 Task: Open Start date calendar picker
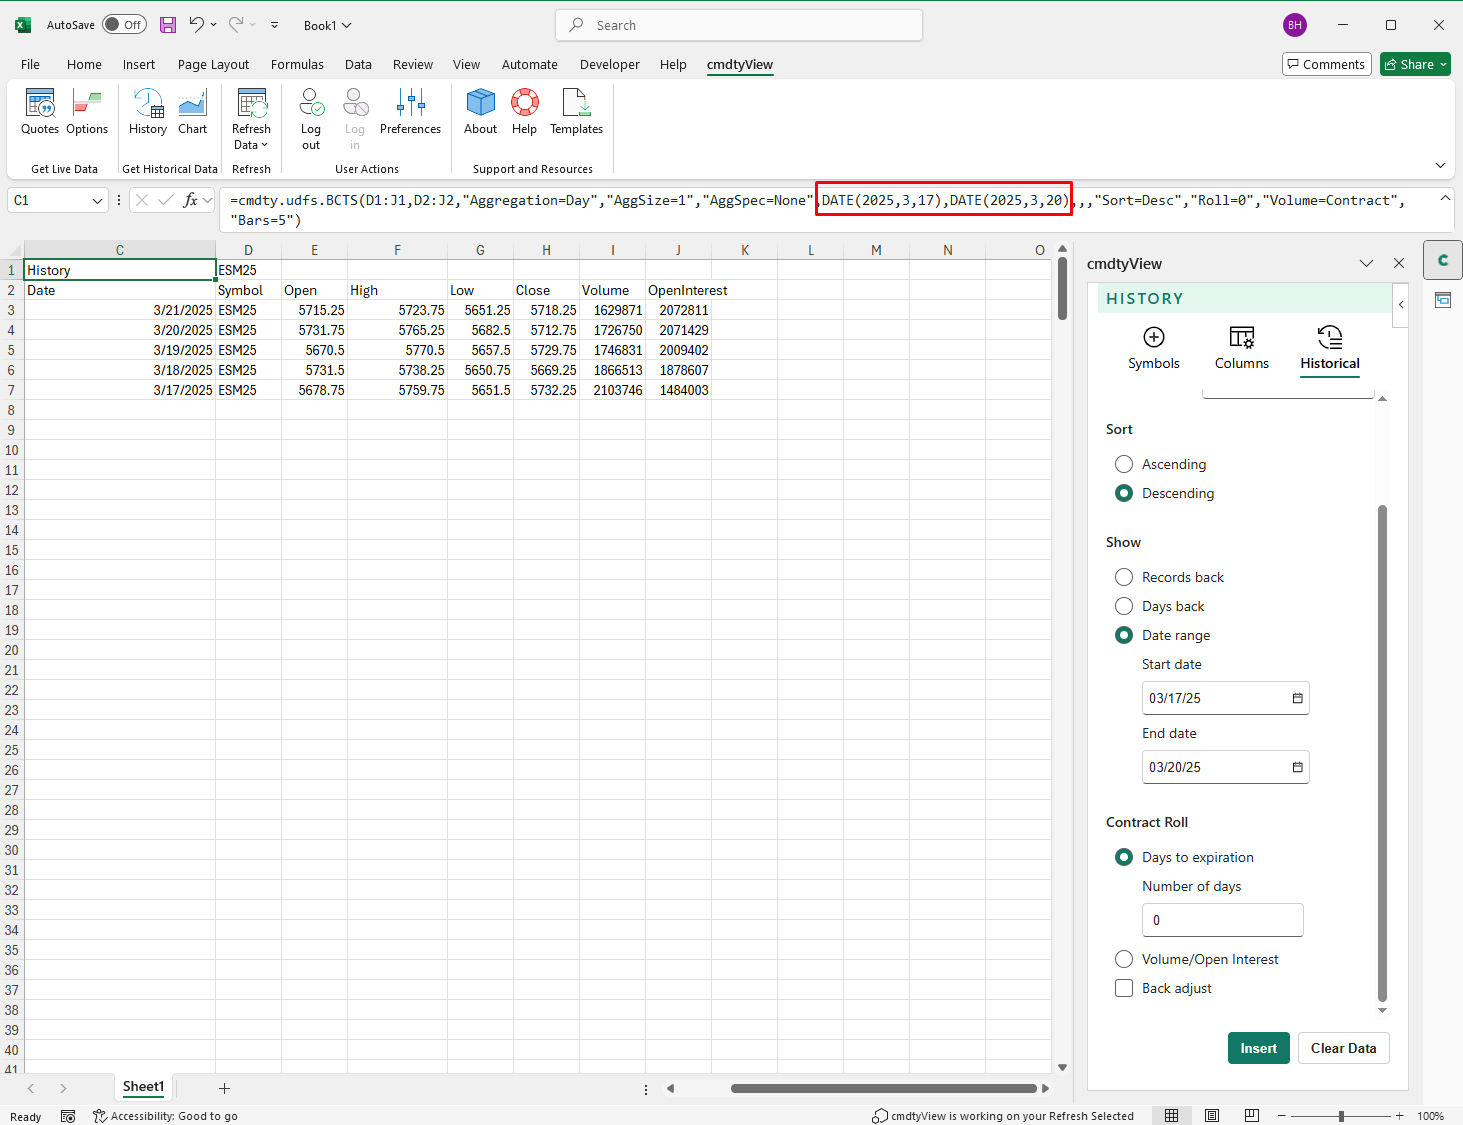(1297, 698)
